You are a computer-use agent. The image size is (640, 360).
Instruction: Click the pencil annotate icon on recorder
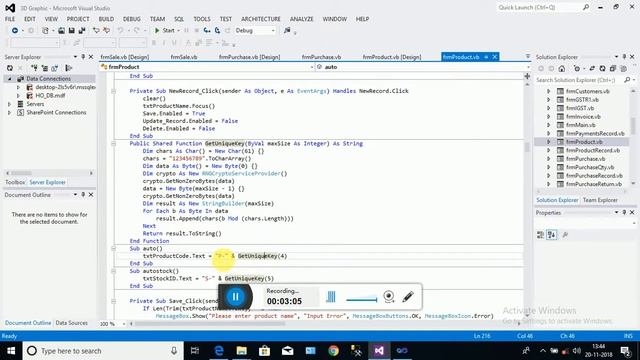pos(408,297)
